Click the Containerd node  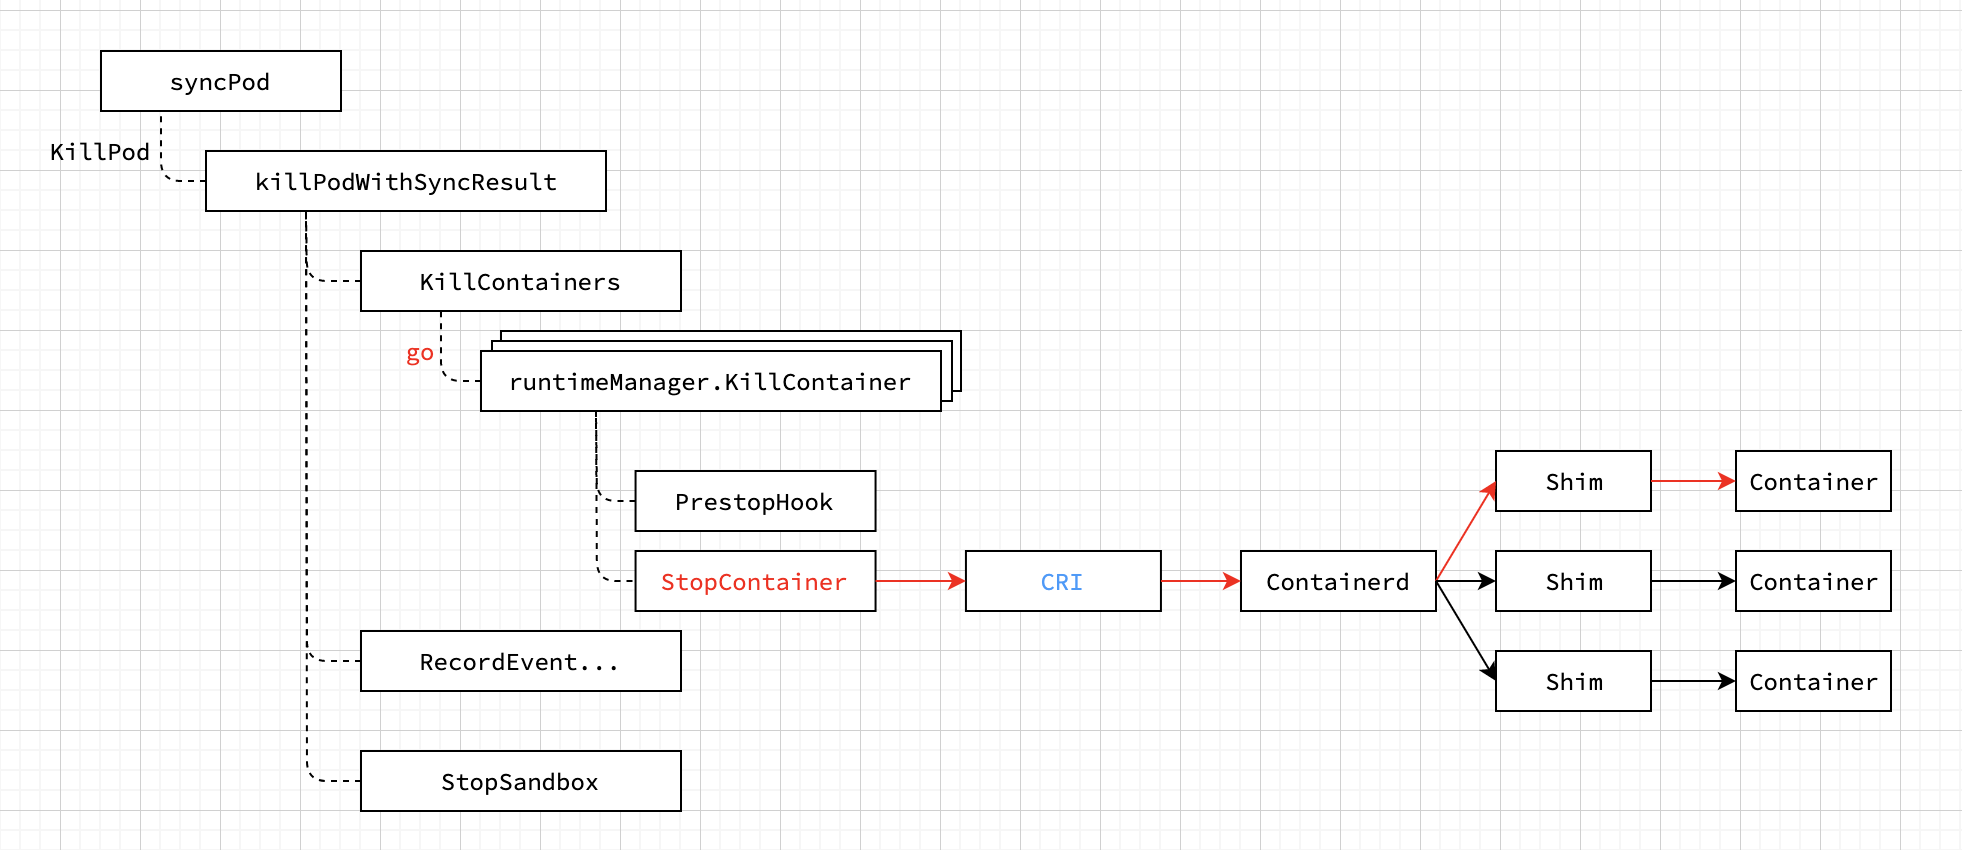(x=1337, y=581)
